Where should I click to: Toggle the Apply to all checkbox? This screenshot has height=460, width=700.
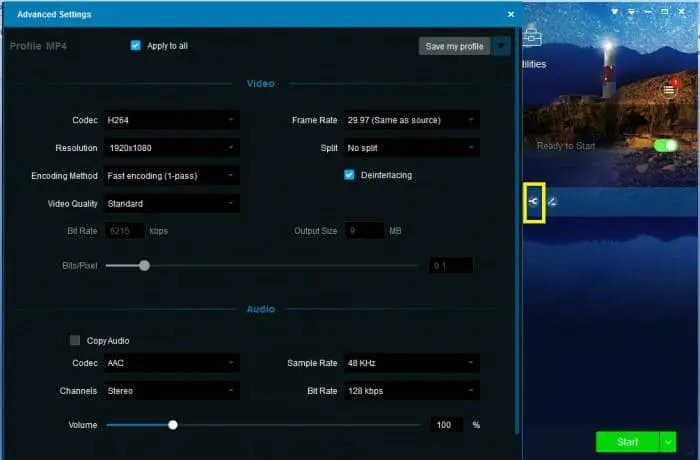136,46
